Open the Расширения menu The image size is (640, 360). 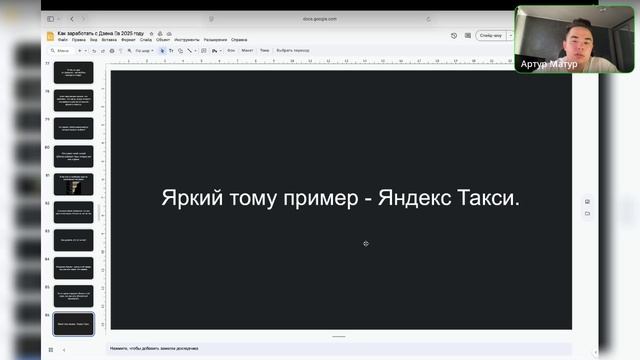coord(215,40)
